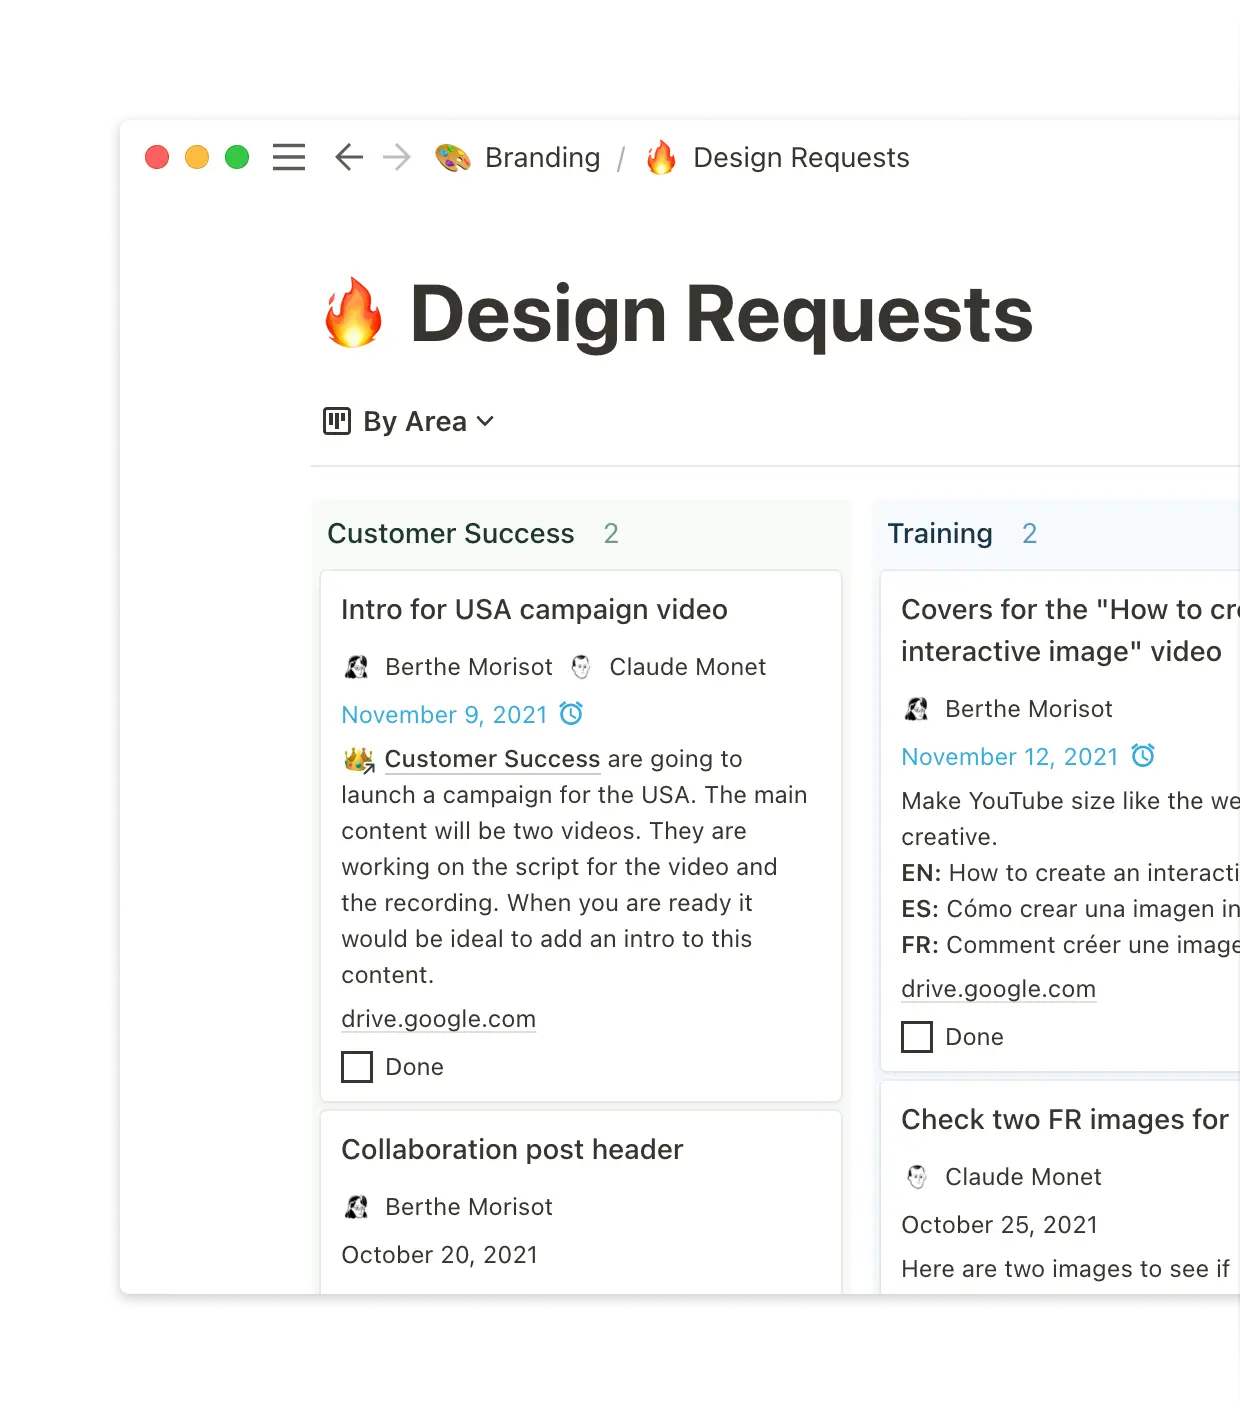This screenshot has height=1414, width=1240.
Task: Click the November 12, 2021 date
Action: [x=1010, y=756]
